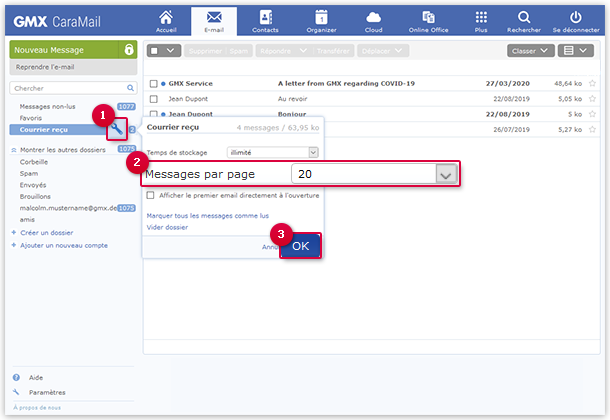Image resolution: width=610 pixels, height=420 pixels.
Task: Open the select-all checkbox dropdown in toolbar
Action: click(164, 51)
